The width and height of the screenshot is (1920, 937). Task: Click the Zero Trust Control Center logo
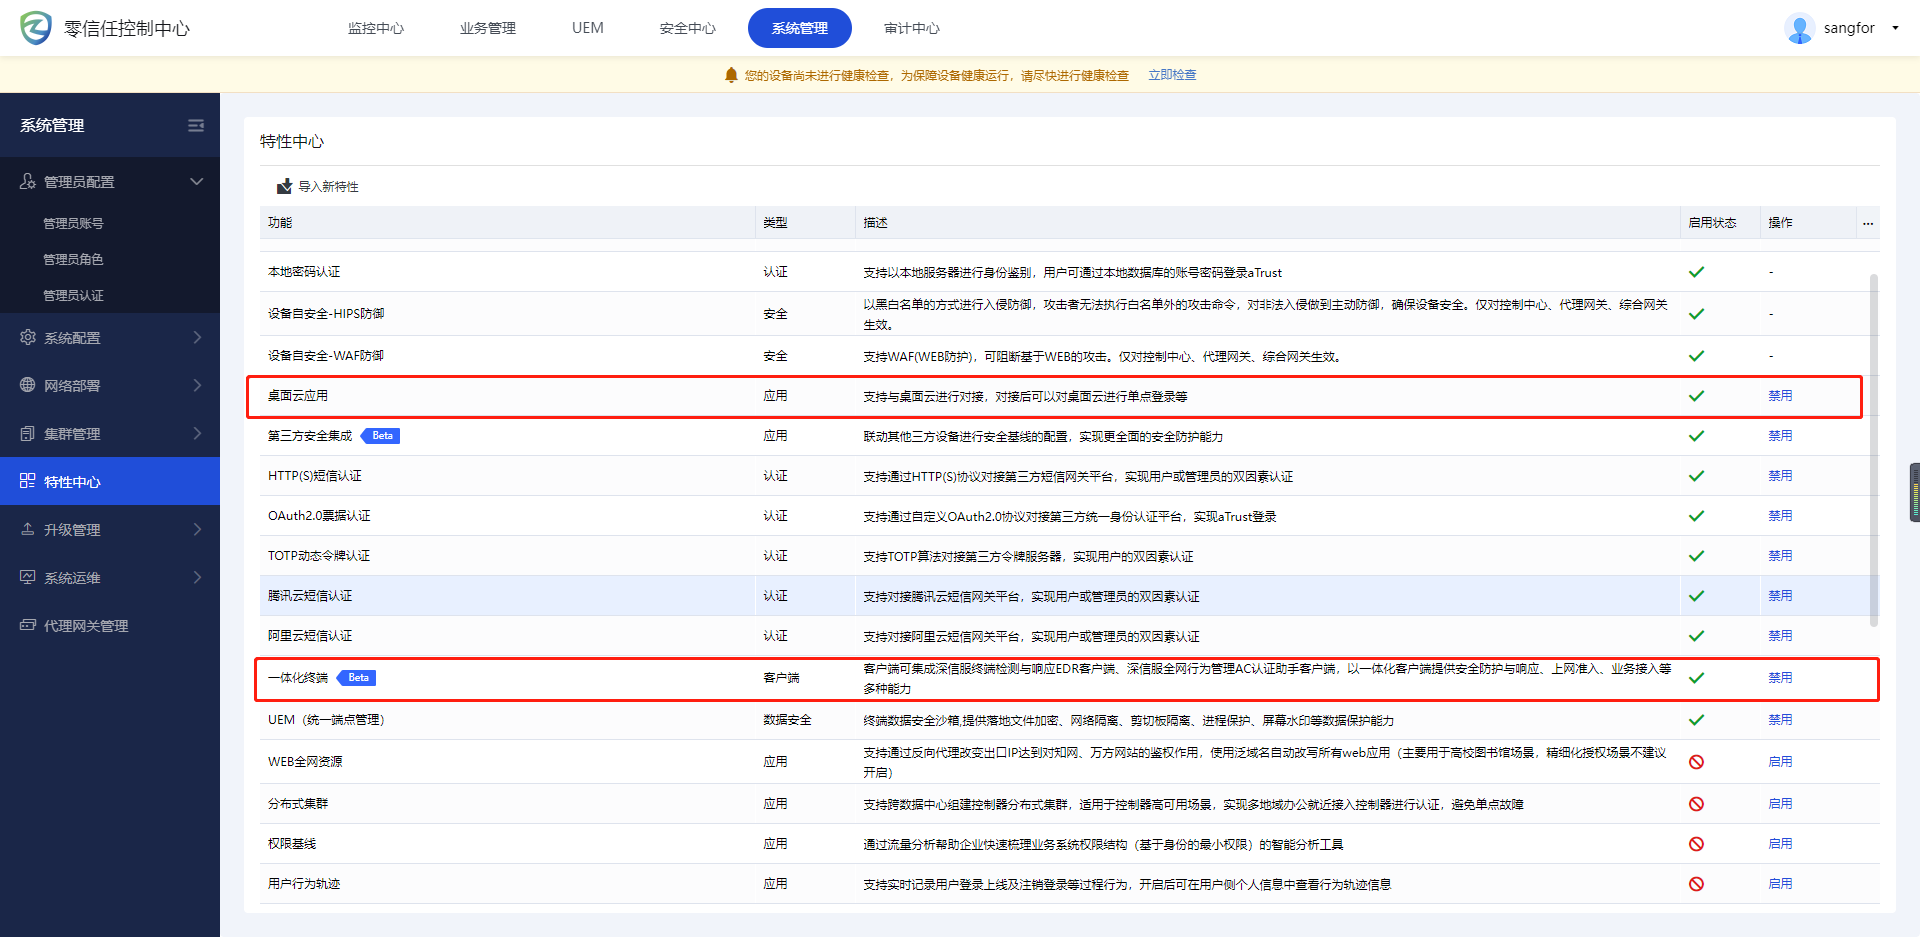pyautogui.click(x=36, y=28)
